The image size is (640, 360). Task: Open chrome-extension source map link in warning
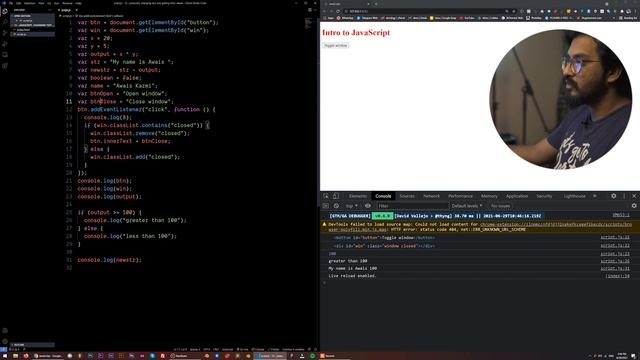556,224
